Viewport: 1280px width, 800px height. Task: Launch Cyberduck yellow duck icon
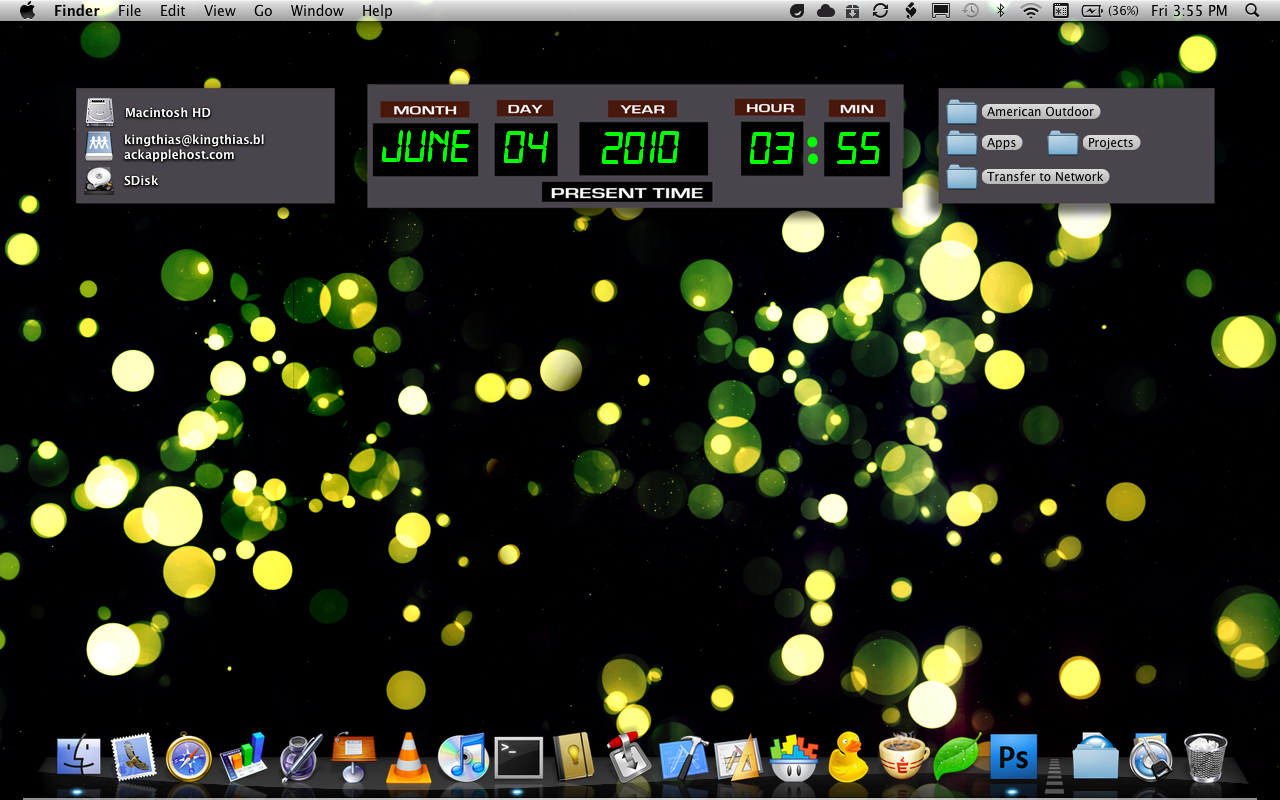[849, 757]
